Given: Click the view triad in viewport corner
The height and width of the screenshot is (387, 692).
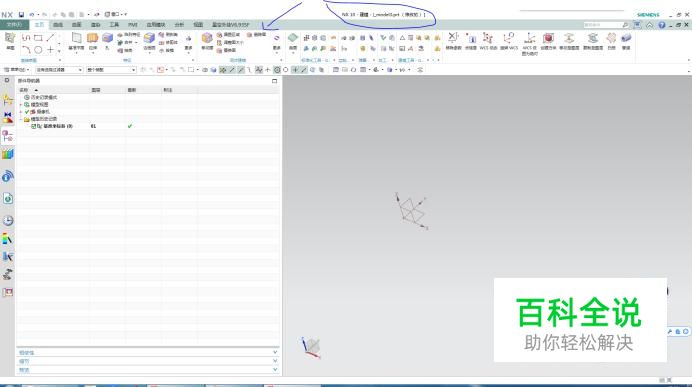Looking at the screenshot, I should [x=311, y=348].
